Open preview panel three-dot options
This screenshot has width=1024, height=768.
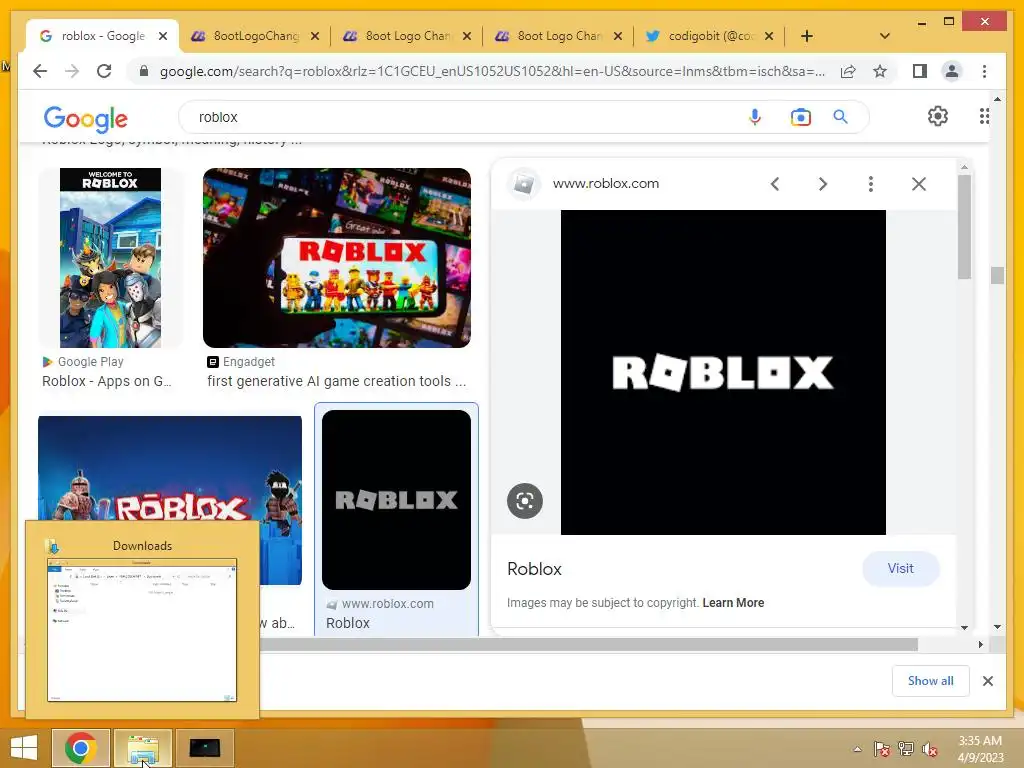point(871,184)
